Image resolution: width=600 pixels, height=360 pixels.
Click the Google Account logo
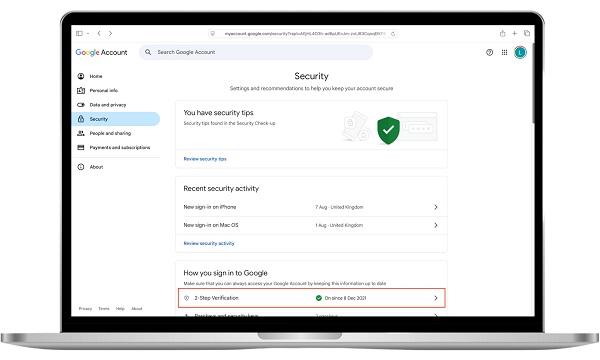click(x=101, y=52)
